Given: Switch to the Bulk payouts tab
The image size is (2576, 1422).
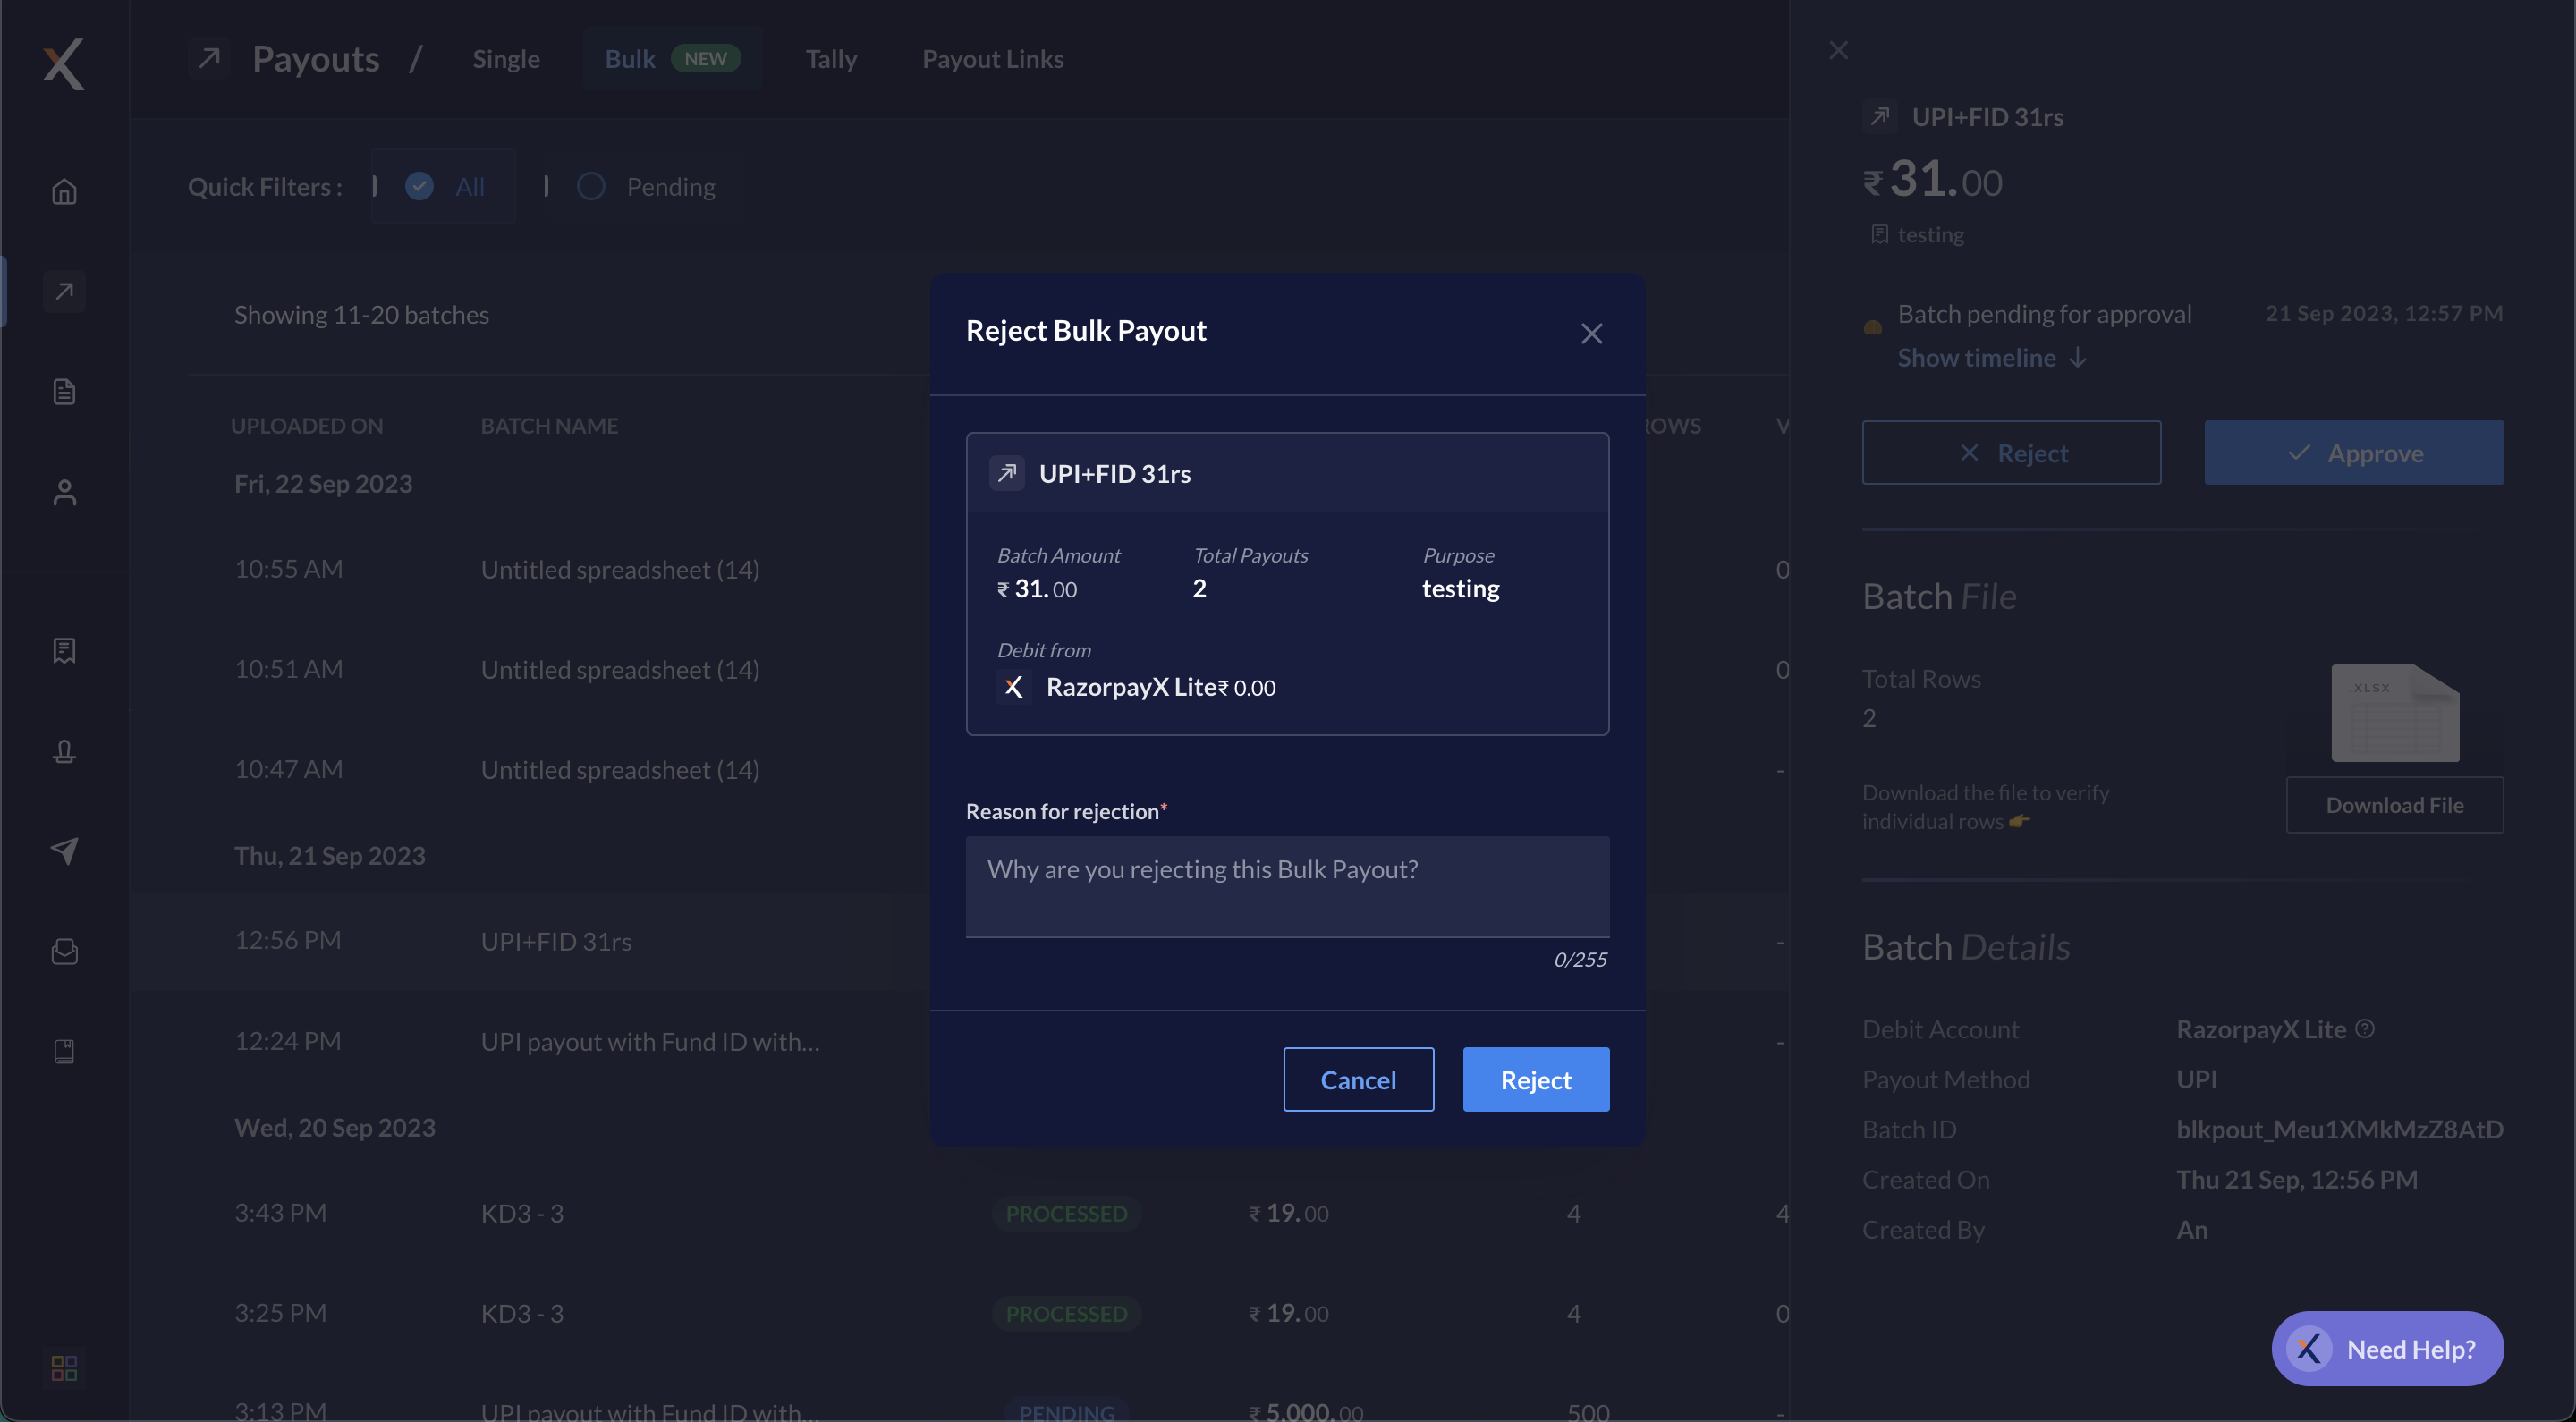Looking at the screenshot, I should click(672, 58).
